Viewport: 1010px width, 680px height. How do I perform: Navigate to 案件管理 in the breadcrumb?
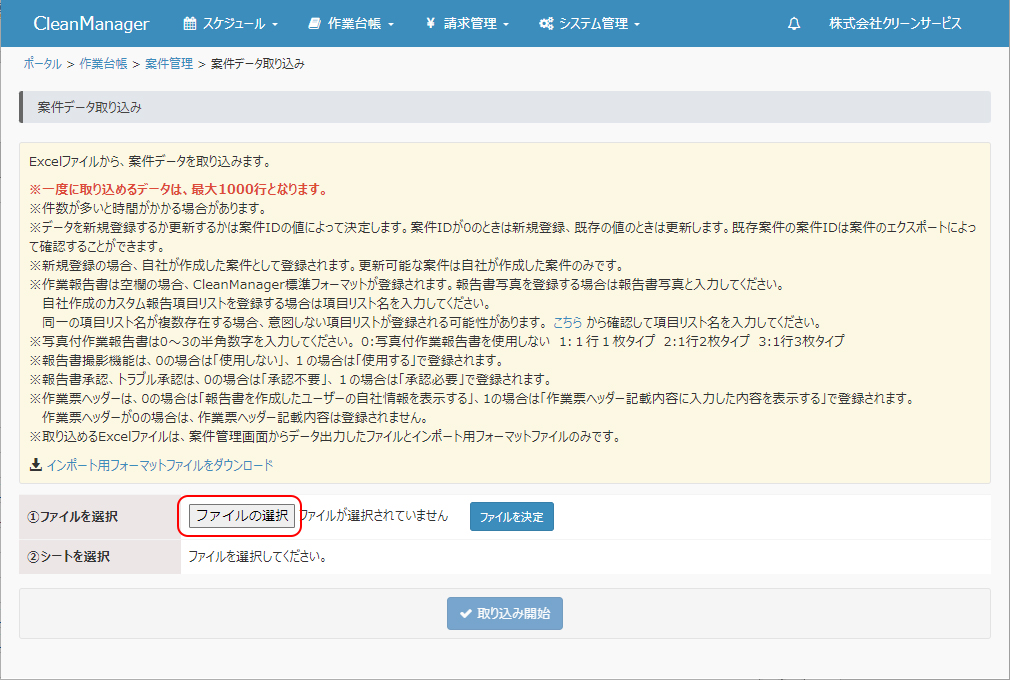[x=169, y=63]
